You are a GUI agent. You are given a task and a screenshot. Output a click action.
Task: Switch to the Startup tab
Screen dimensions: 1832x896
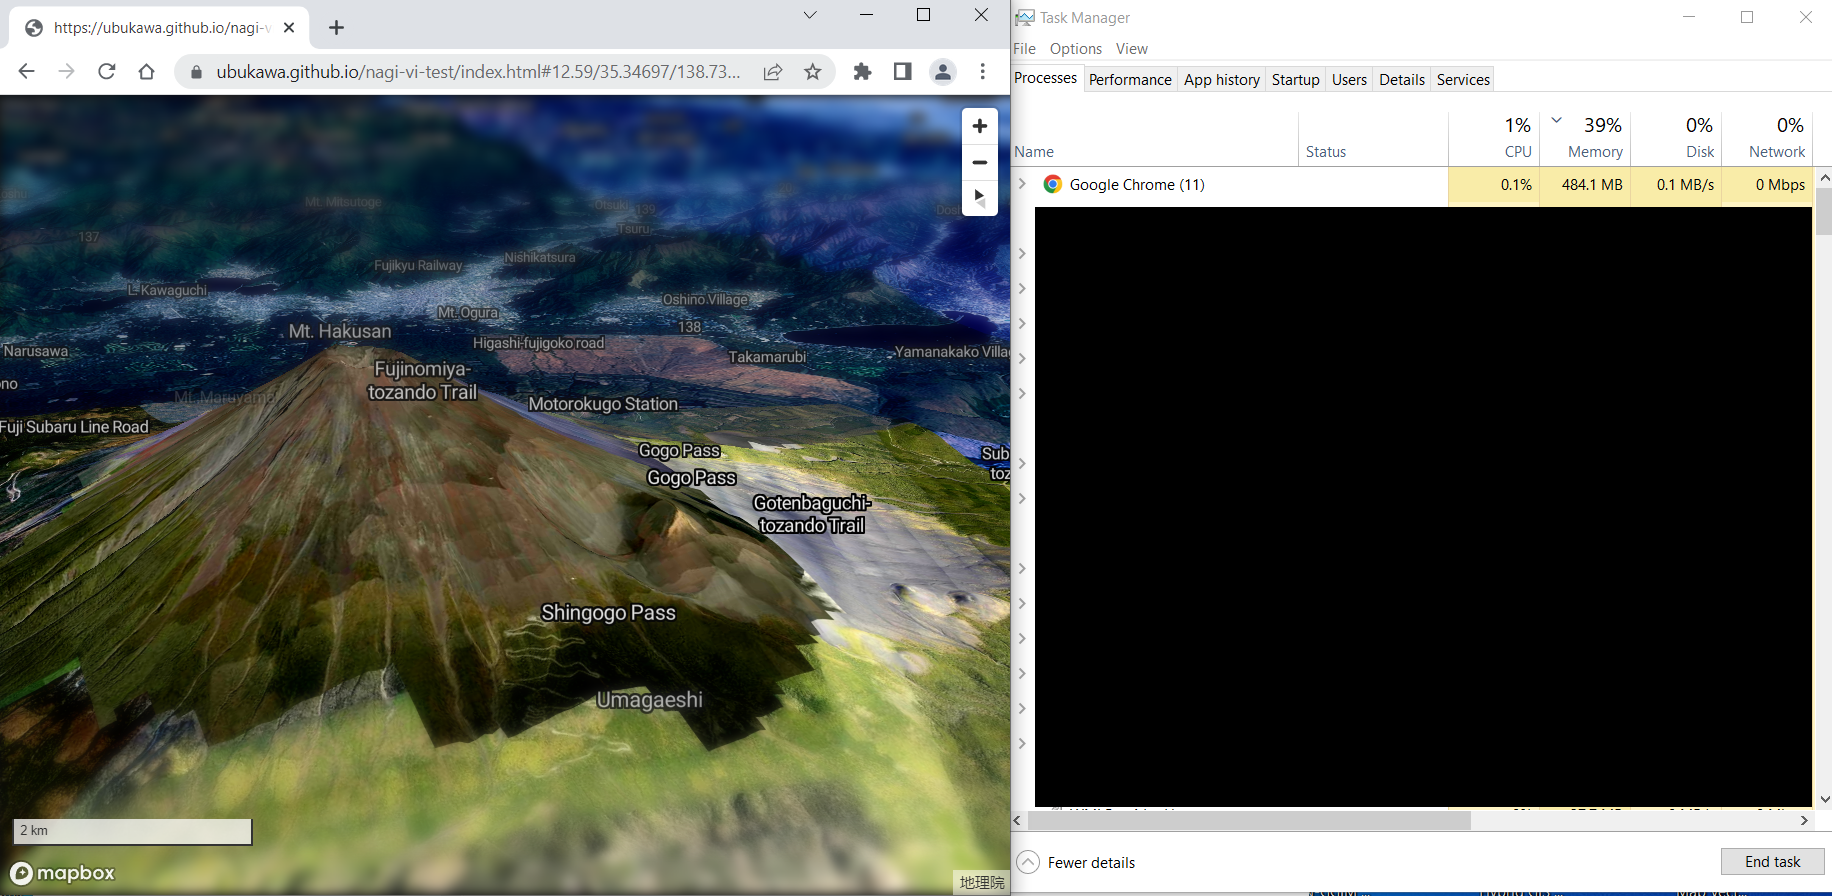1296,80
